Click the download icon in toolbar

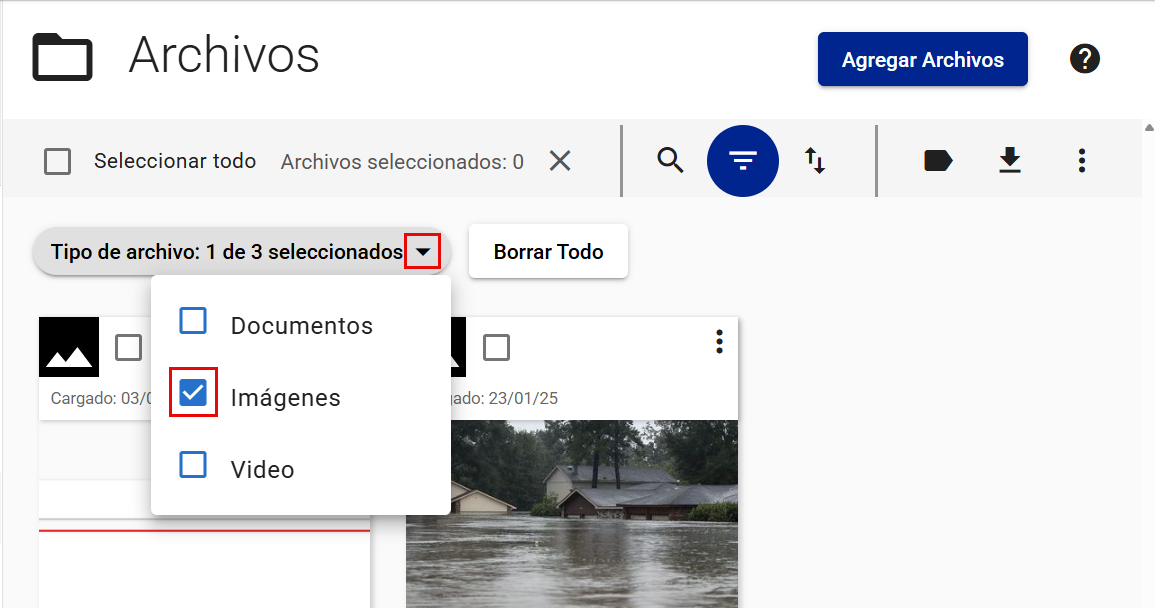1010,160
